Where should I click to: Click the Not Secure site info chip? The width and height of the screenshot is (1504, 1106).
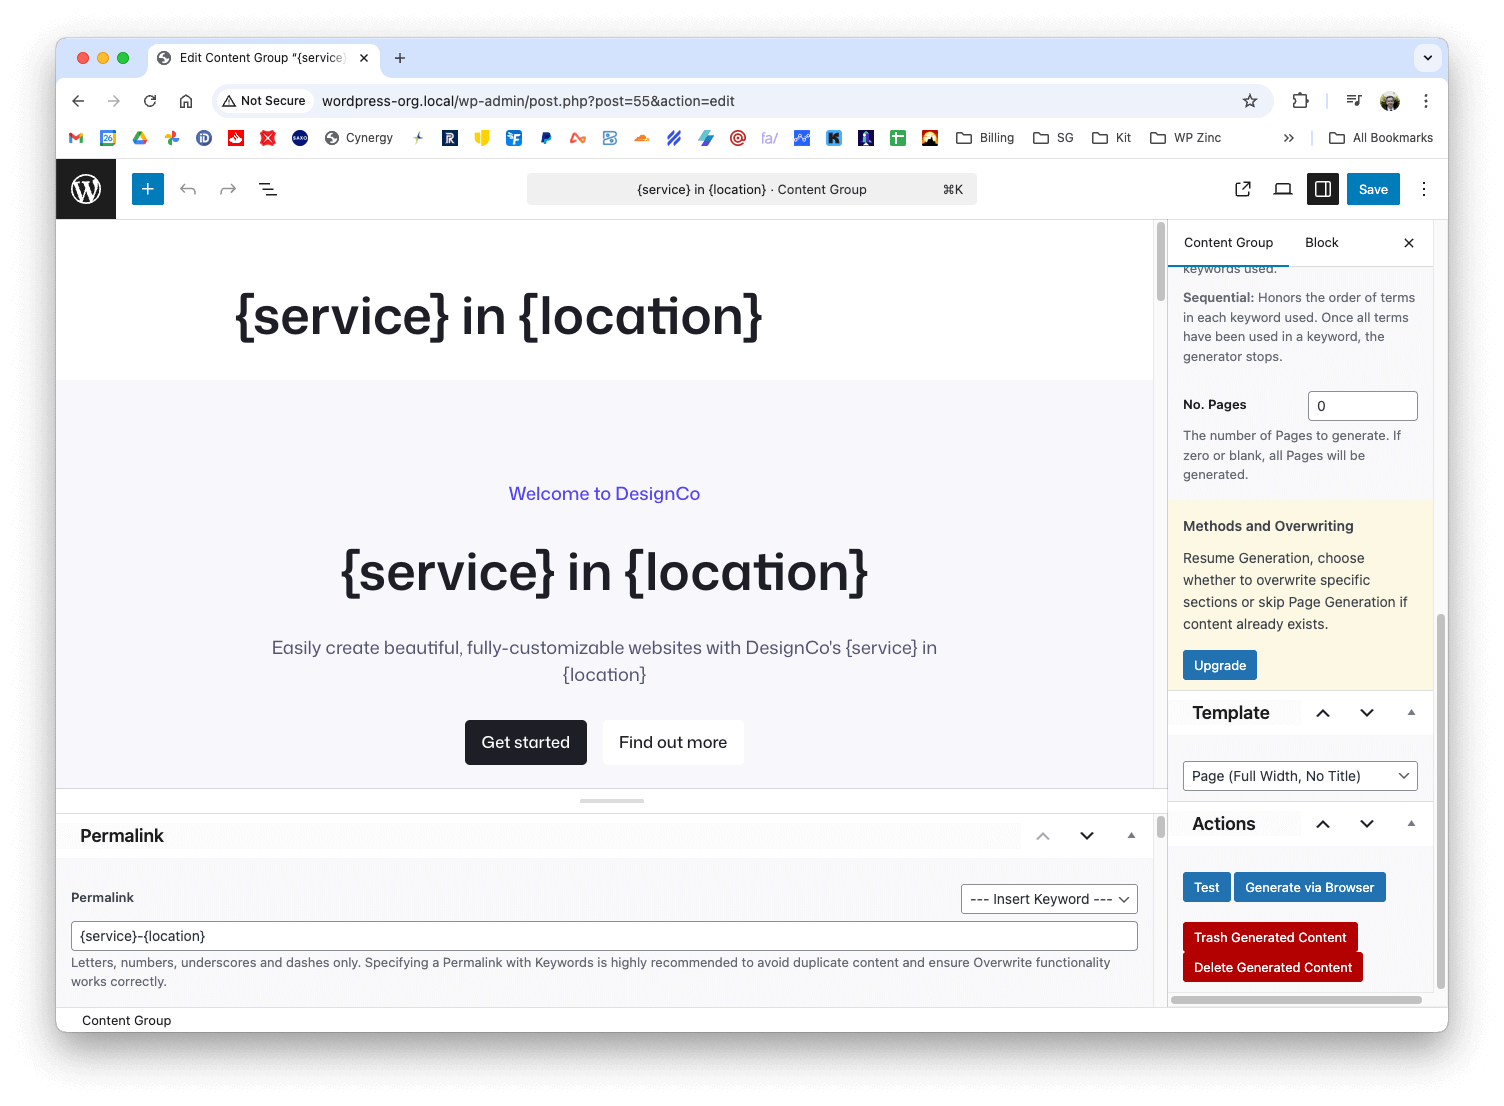point(264,101)
